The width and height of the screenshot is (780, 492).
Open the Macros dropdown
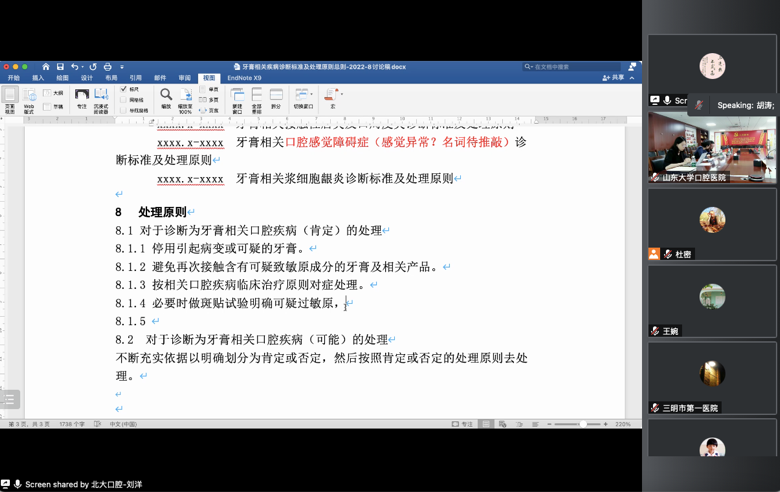point(332,97)
